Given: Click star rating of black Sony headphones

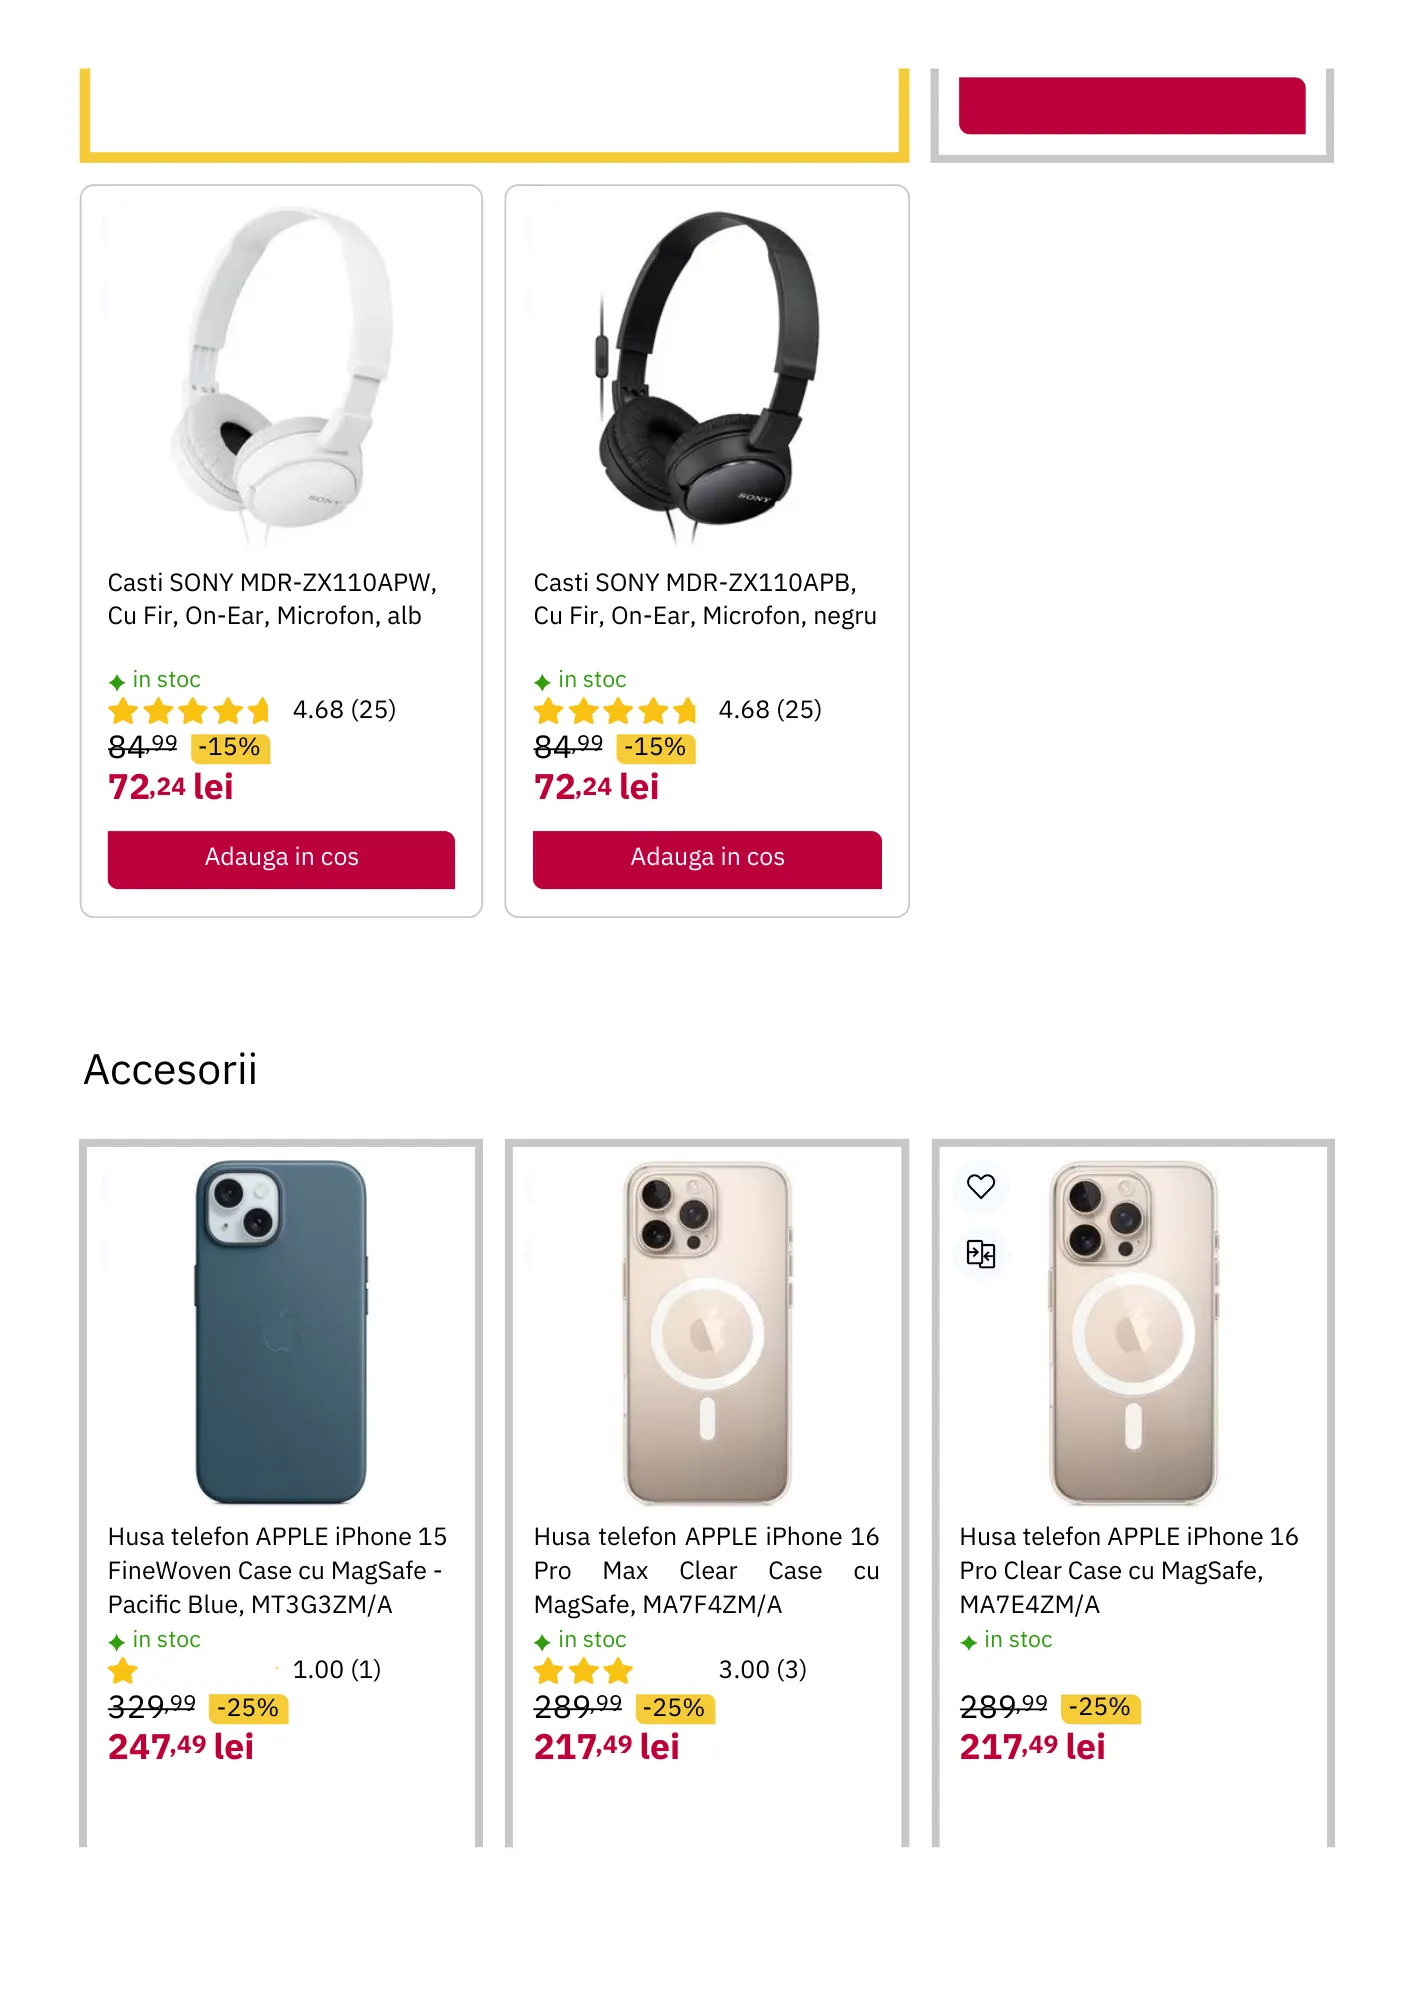Looking at the screenshot, I should 614,711.
